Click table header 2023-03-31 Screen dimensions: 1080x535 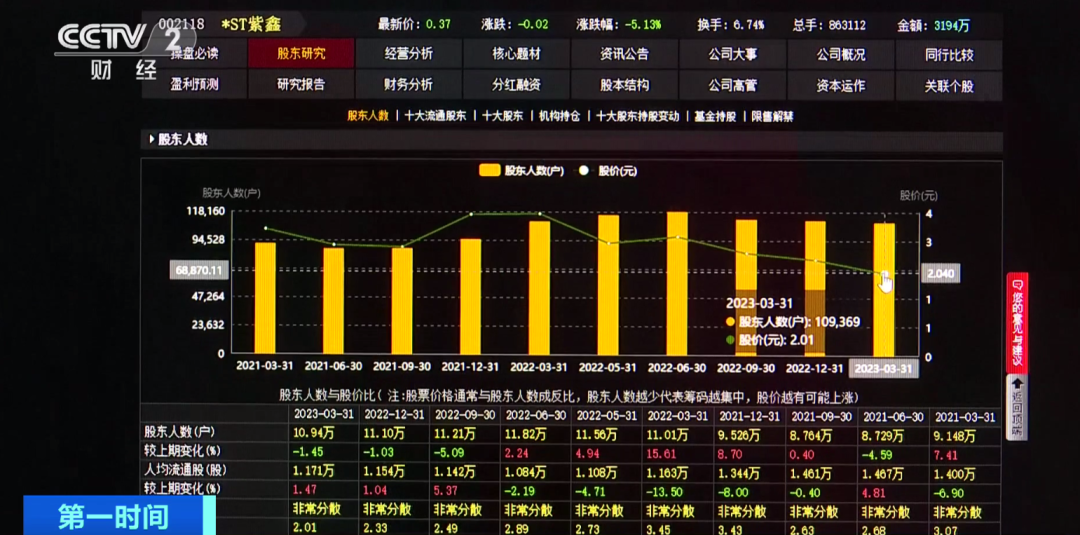click(324, 416)
